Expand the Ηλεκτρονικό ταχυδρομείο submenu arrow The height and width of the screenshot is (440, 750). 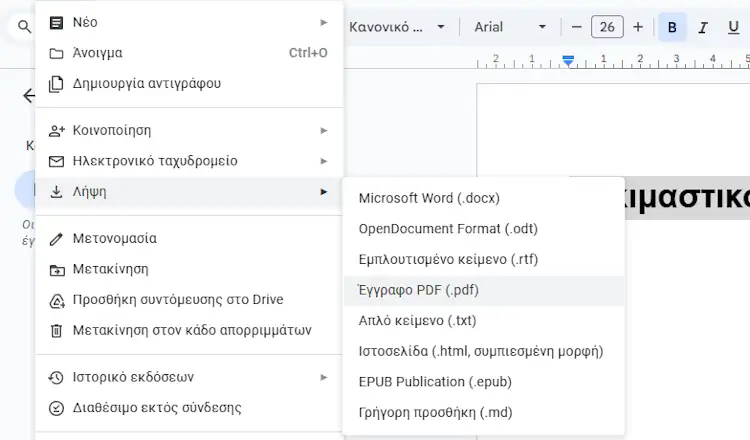click(x=324, y=161)
